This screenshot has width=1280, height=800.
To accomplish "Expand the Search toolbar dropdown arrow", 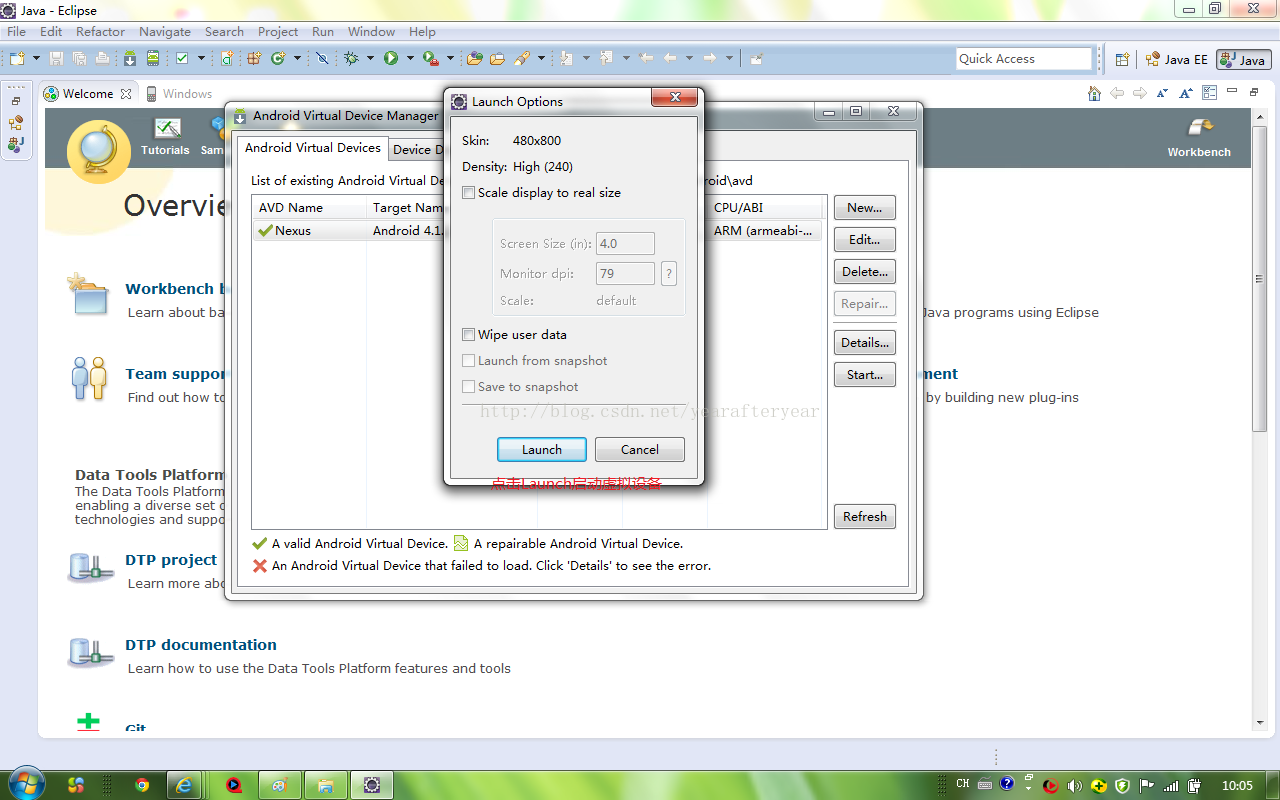I will pyautogui.click(x=541, y=58).
